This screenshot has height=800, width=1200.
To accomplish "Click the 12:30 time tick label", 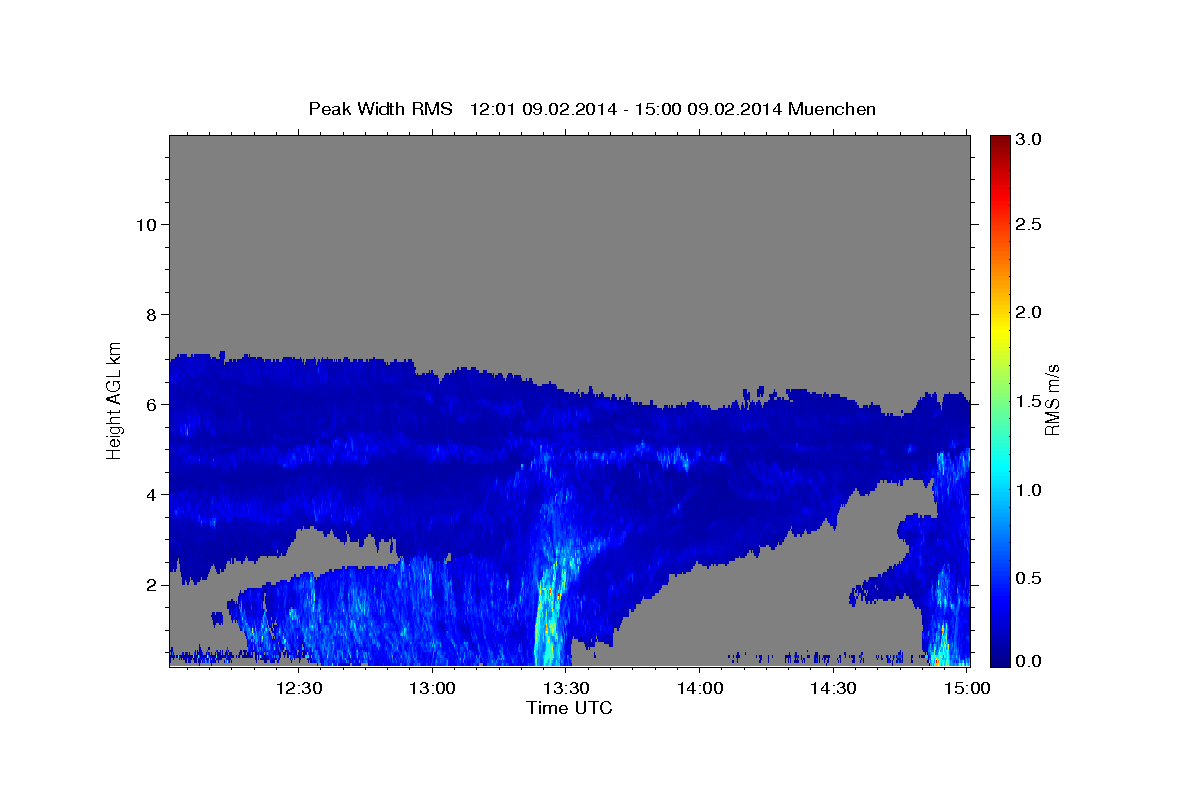I will (298, 688).
